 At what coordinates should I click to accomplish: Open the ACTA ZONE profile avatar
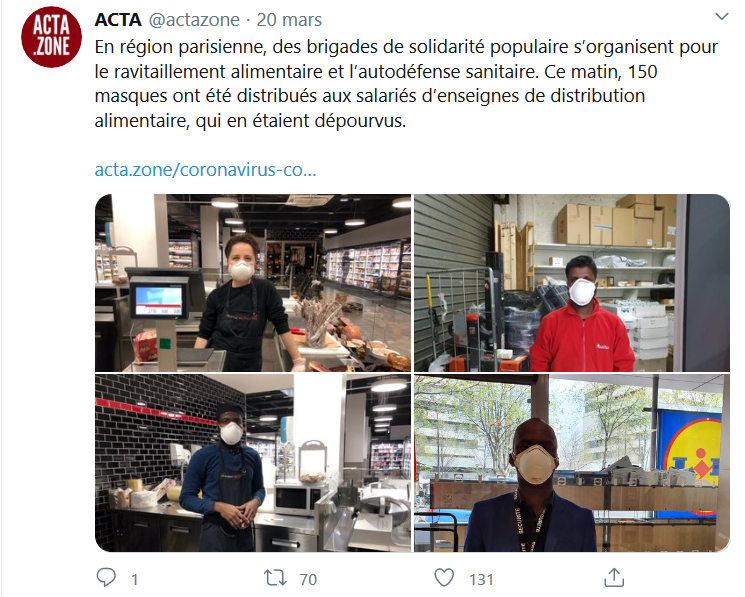[51, 37]
